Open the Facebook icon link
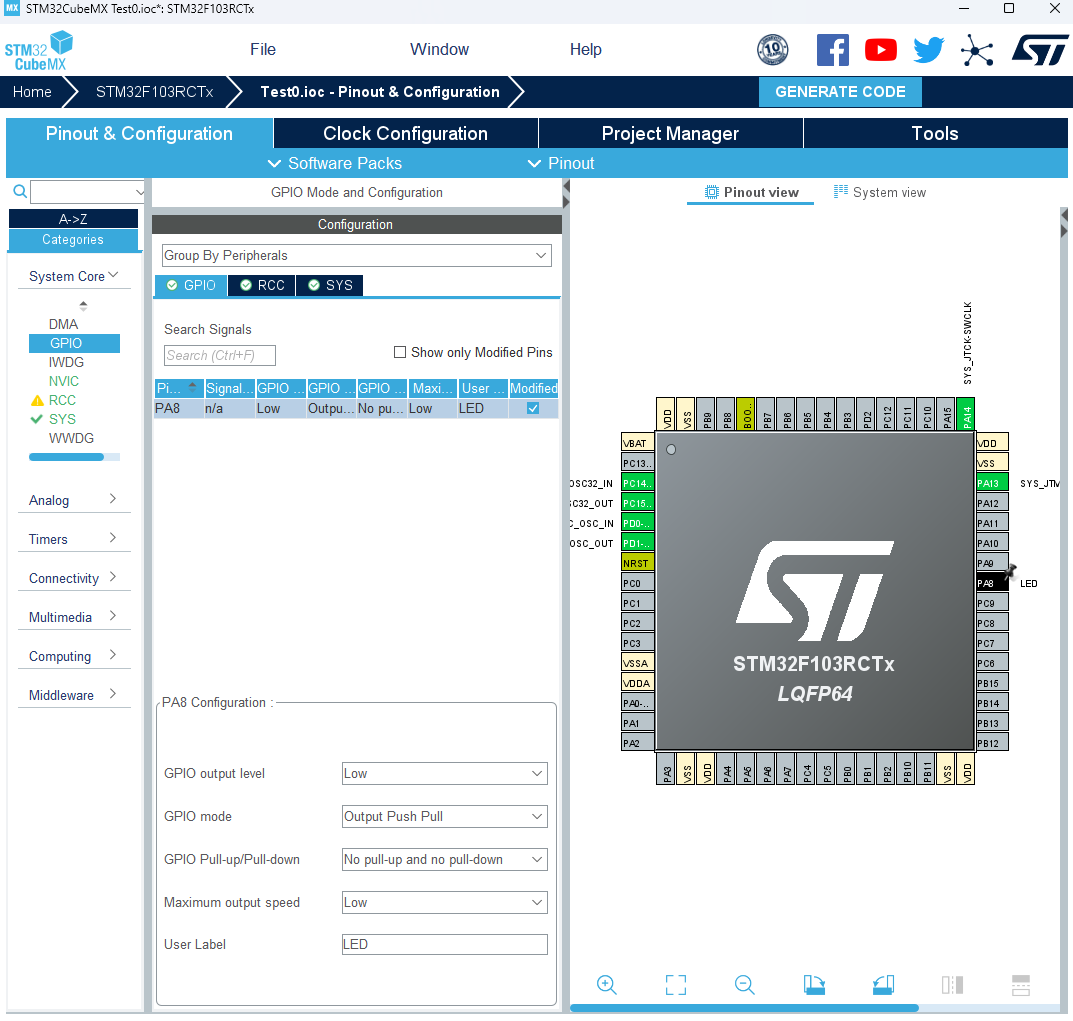 click(833, 50)
